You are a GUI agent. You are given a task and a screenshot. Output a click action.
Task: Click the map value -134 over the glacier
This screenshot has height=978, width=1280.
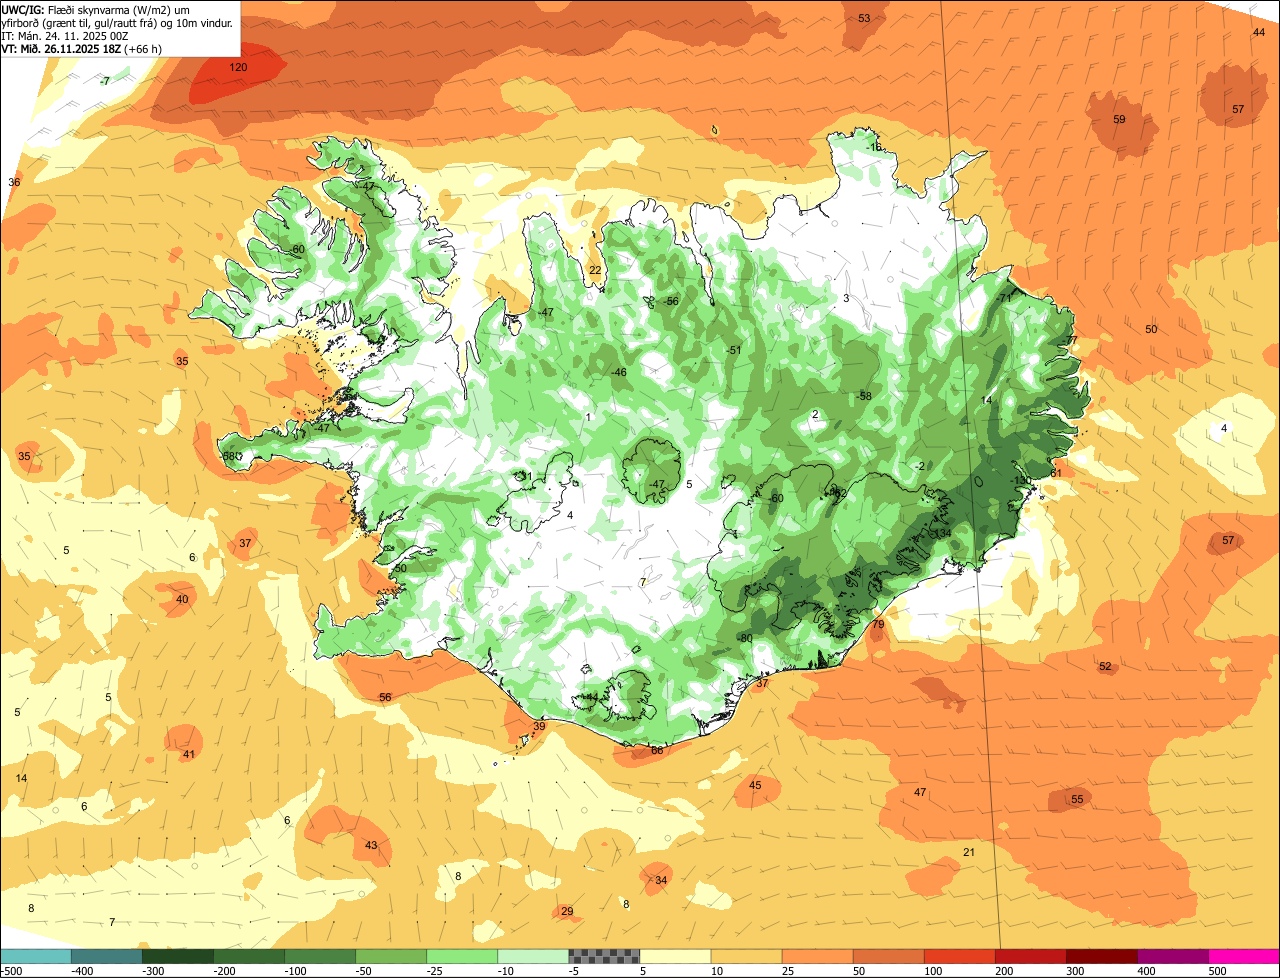coord(941,533)
